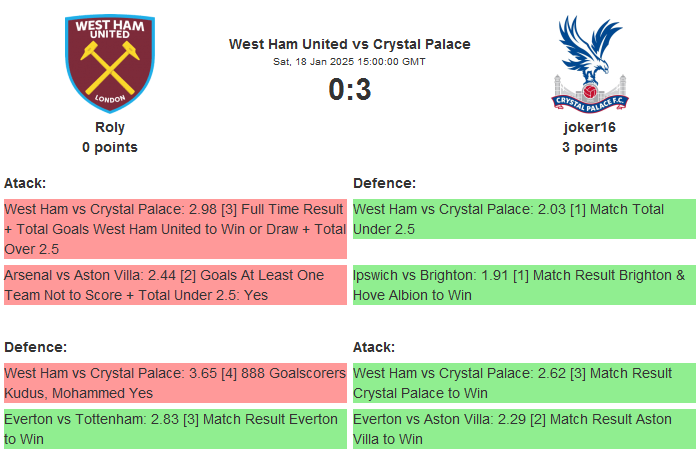Open player joker16's profile
The height and width of the screenshot is (460, 700).
(589, 127)
